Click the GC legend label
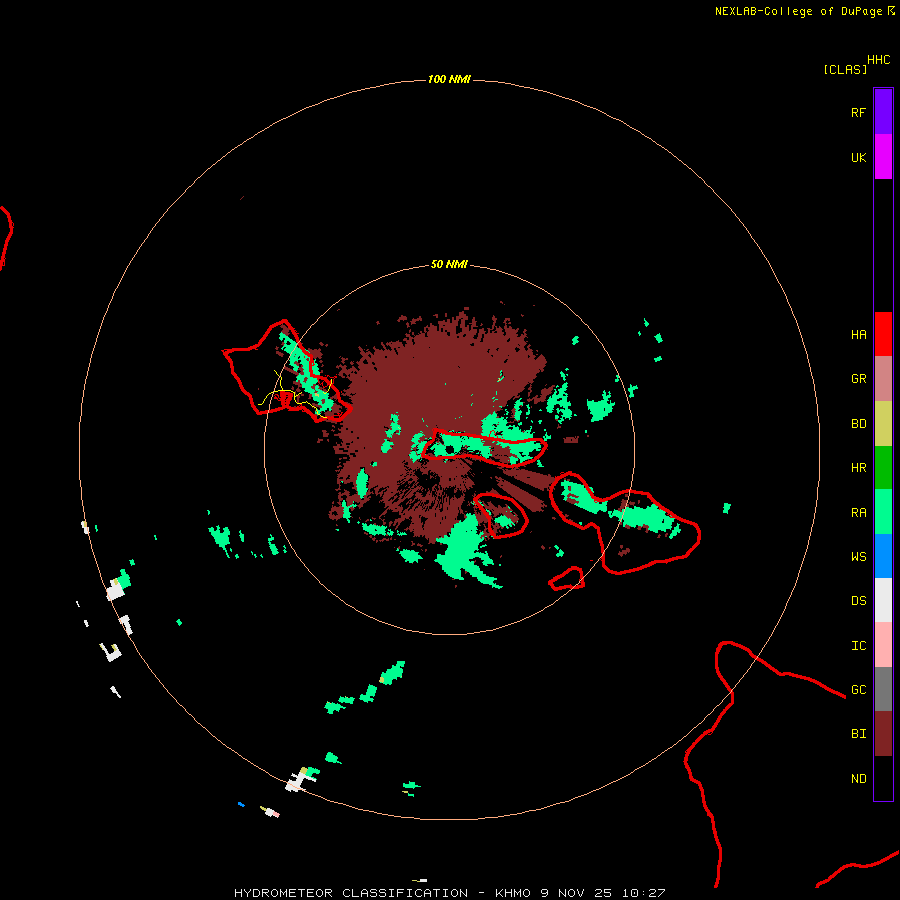The image size is (900, 900). click(858, 690)
